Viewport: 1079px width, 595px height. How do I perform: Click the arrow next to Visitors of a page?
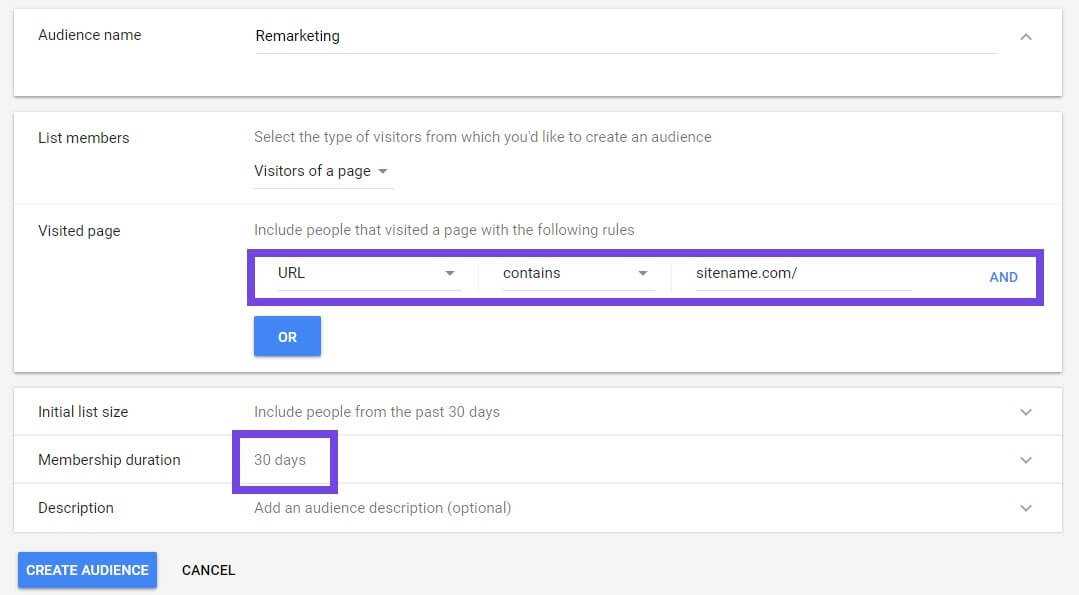click(383, 171)
